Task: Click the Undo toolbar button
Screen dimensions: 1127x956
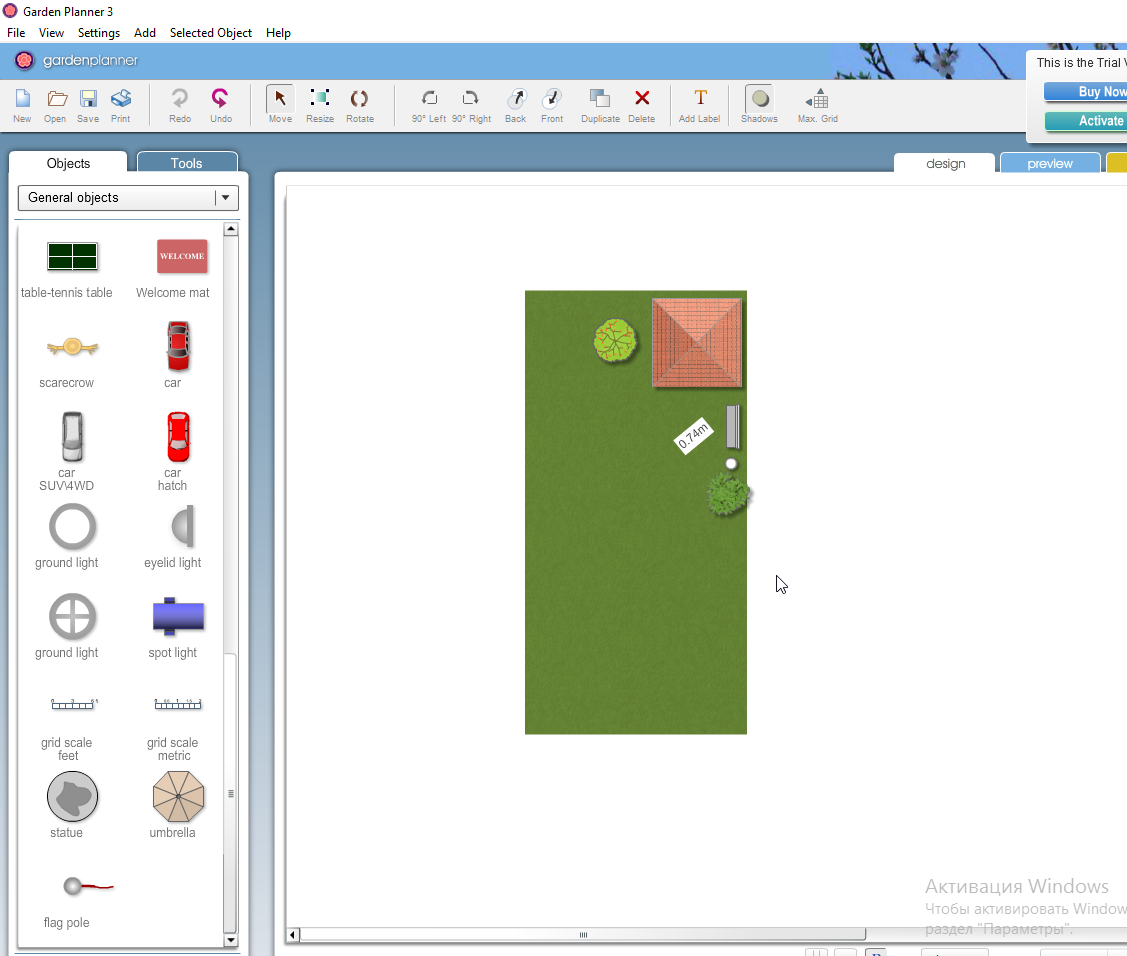Action: pyautogui.click(x=221, y=106)
